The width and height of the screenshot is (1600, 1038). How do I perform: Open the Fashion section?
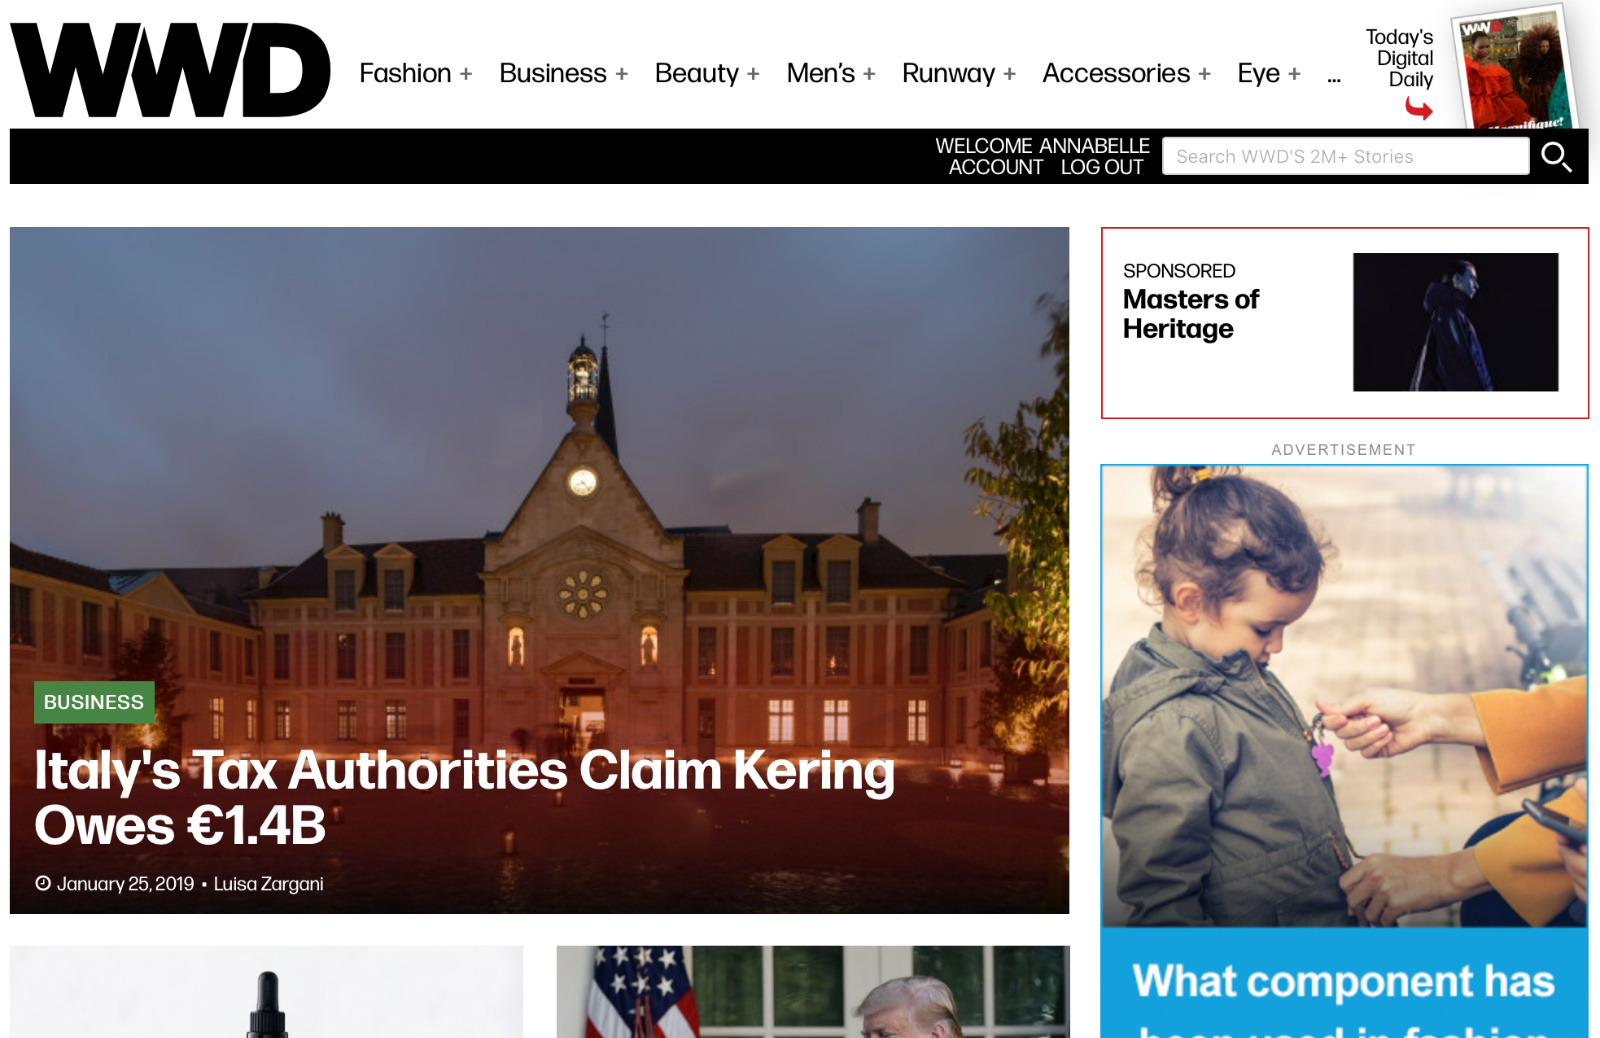coord(405,73)
